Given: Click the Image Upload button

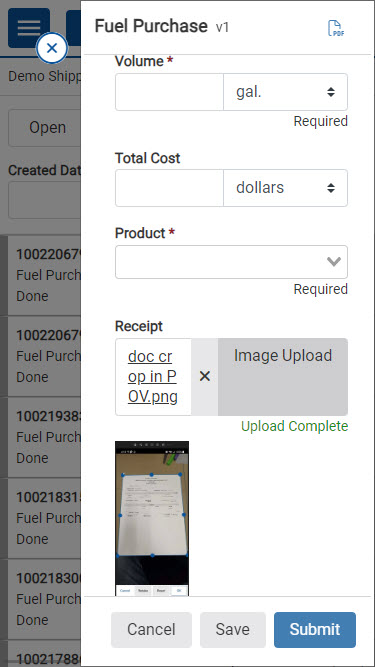Looking at the screenshot, I should click(283, 376).
